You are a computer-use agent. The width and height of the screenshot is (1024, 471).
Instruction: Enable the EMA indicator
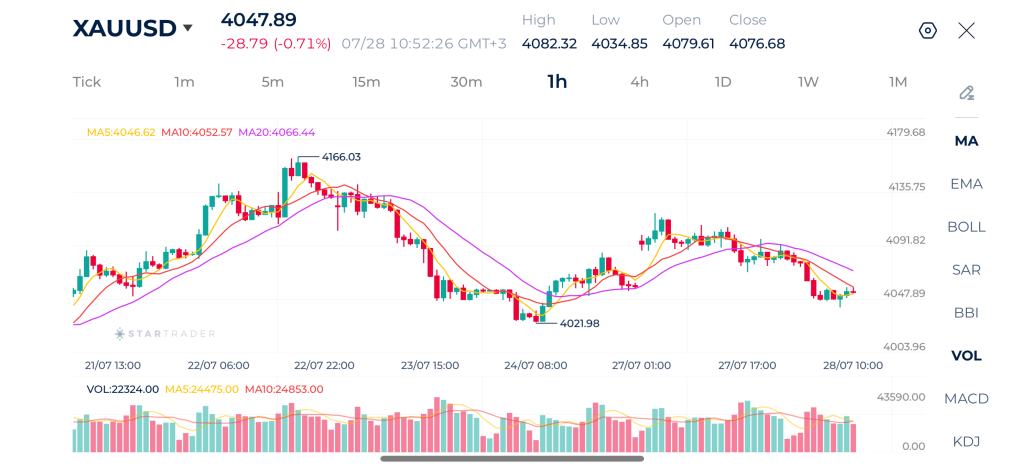coord(966,184)
